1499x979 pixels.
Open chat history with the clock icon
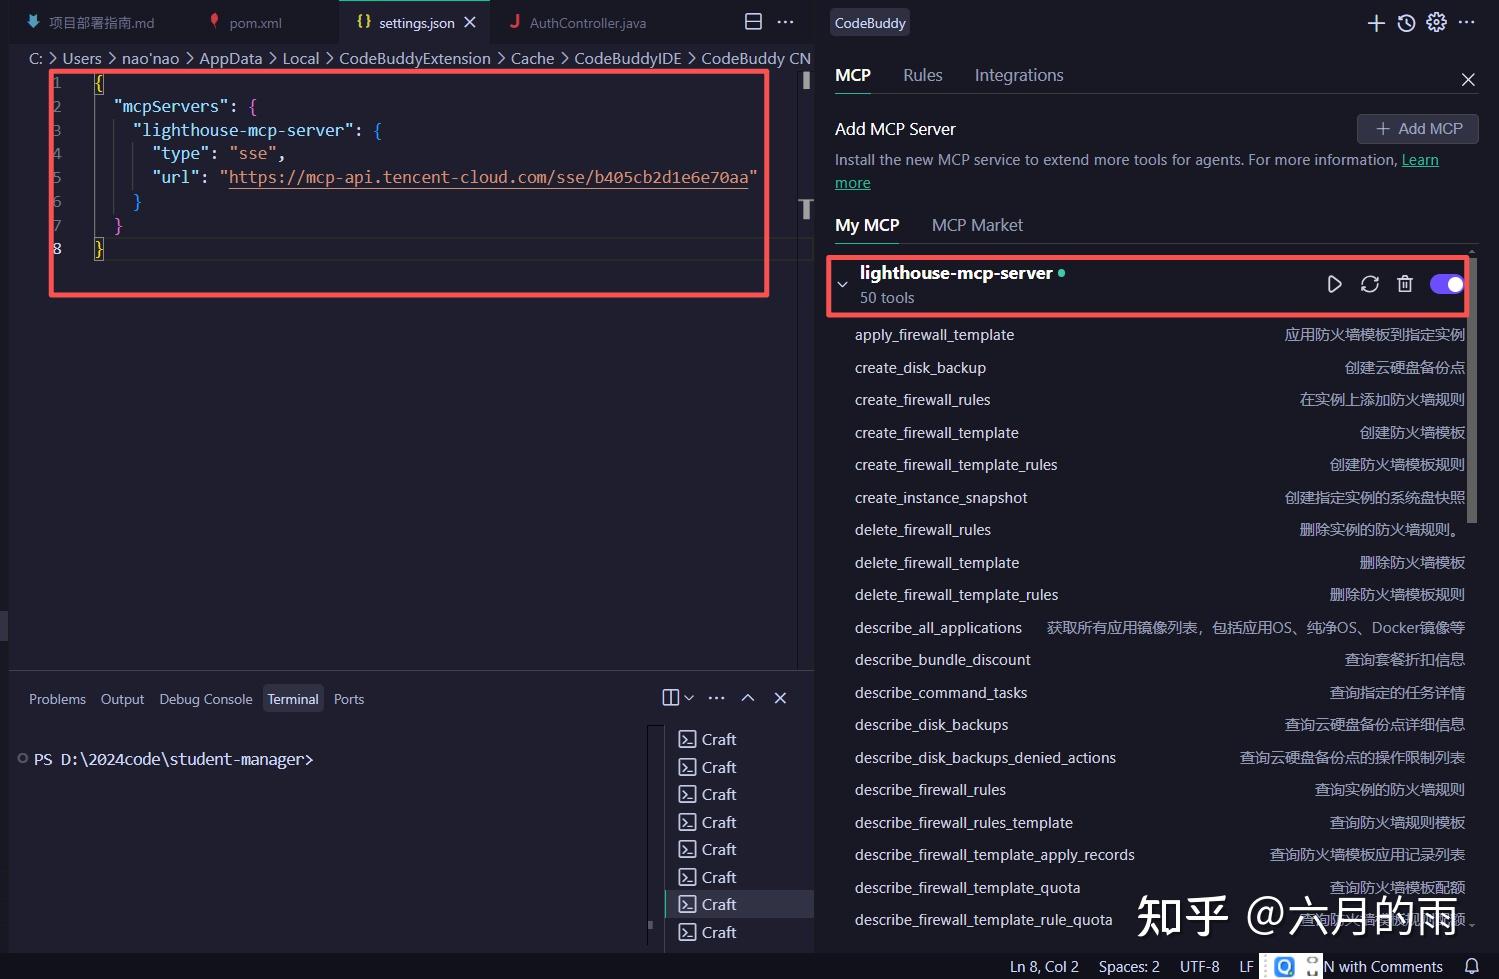tap(1406, 22)
